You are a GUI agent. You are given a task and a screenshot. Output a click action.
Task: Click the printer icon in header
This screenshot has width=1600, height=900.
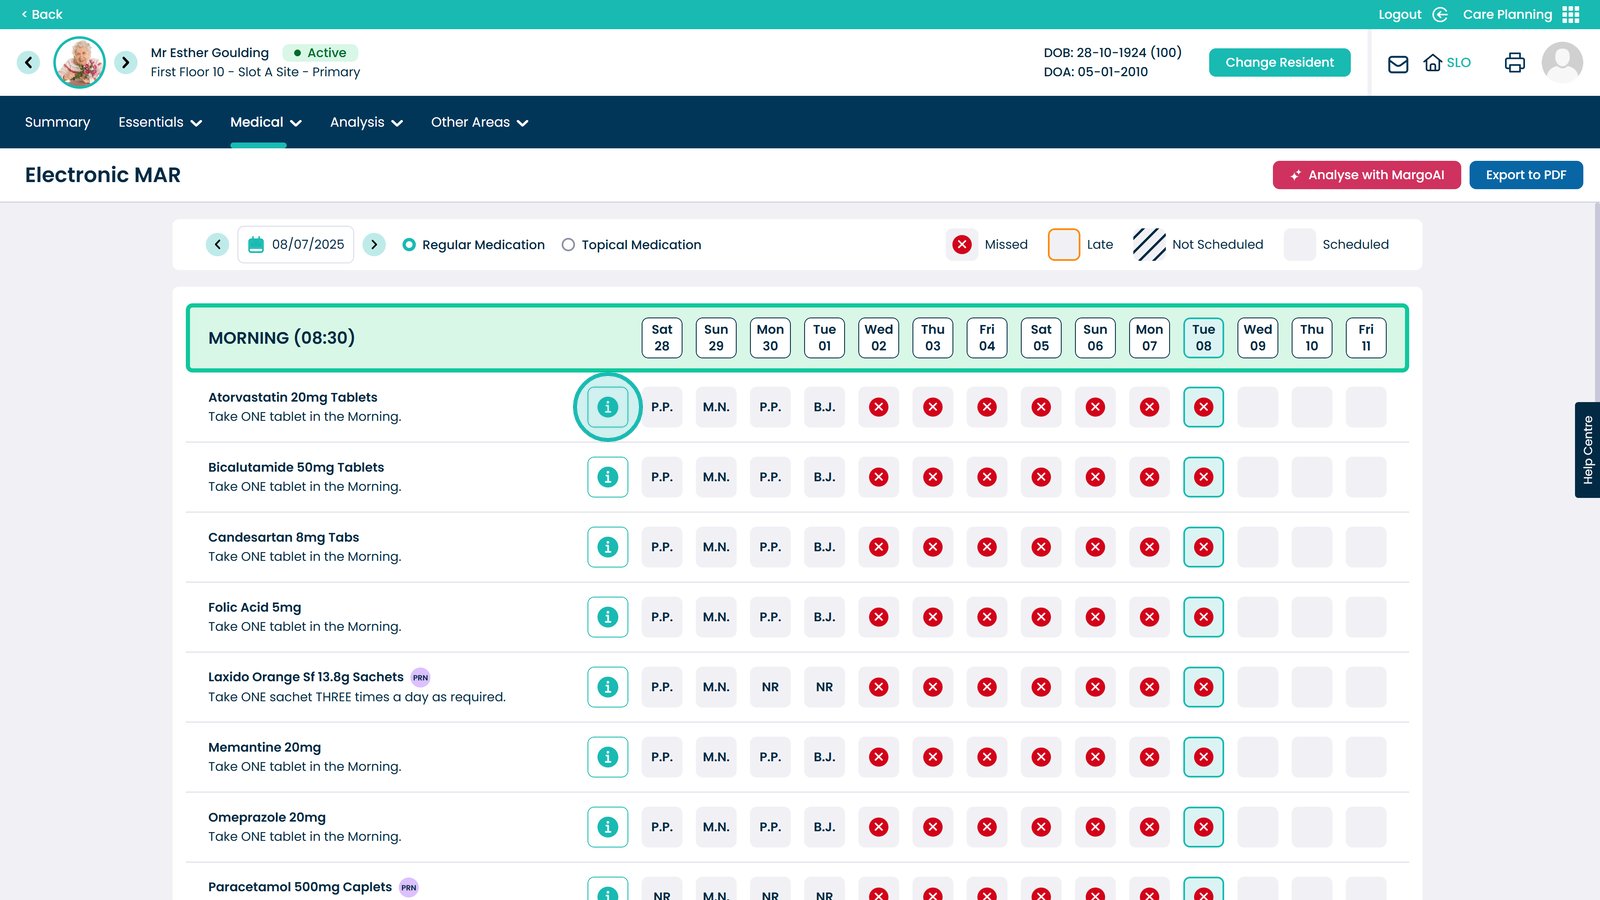(x=1514, y=63)
